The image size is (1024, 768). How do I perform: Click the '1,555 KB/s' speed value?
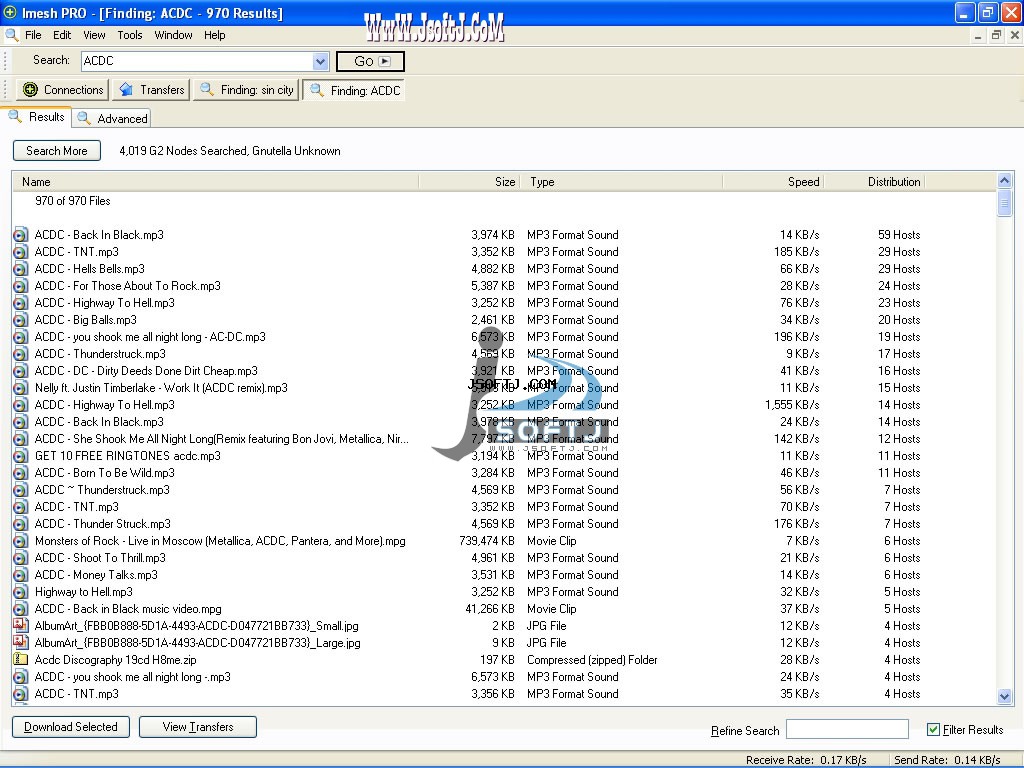[x=792, y=405]
